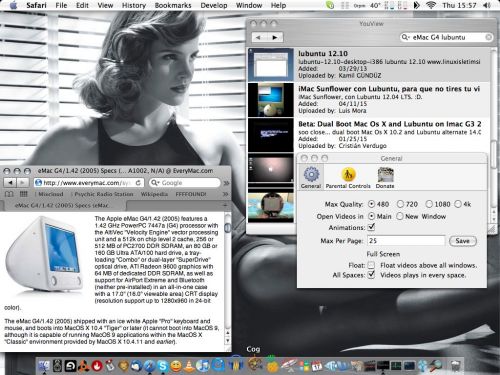500x375 pixels.
Task: Launch VLC traffic cone in the Dock
Action: point(189,366)
